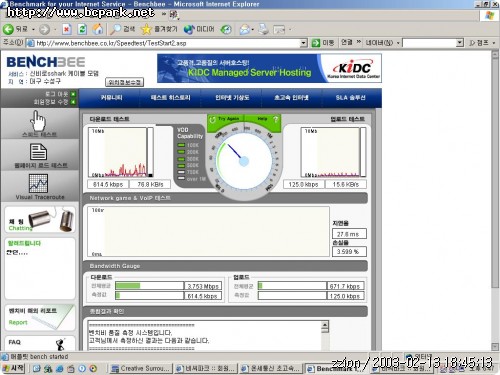Click the green Refresh page icon
The image size is (500, 375).
82,29
